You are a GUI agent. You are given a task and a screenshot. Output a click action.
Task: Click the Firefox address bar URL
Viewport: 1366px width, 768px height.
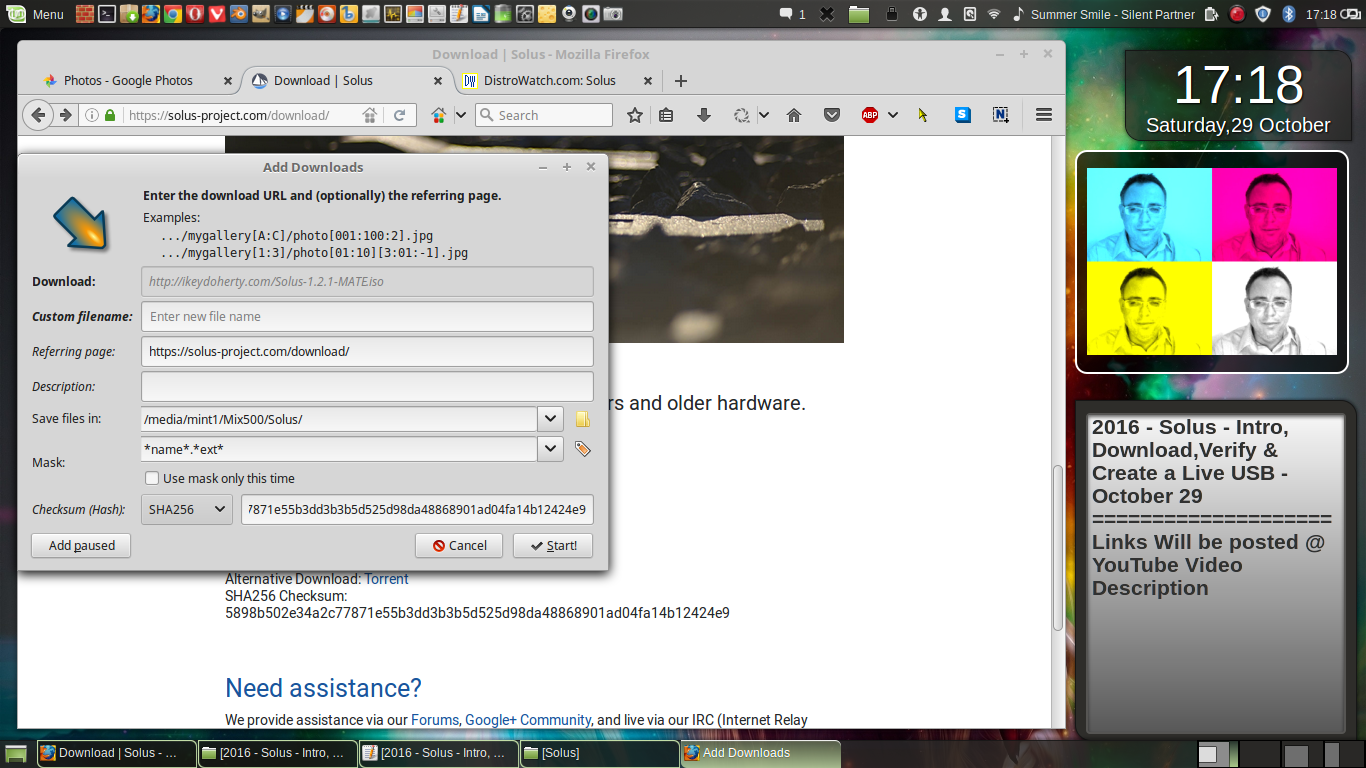228,115
